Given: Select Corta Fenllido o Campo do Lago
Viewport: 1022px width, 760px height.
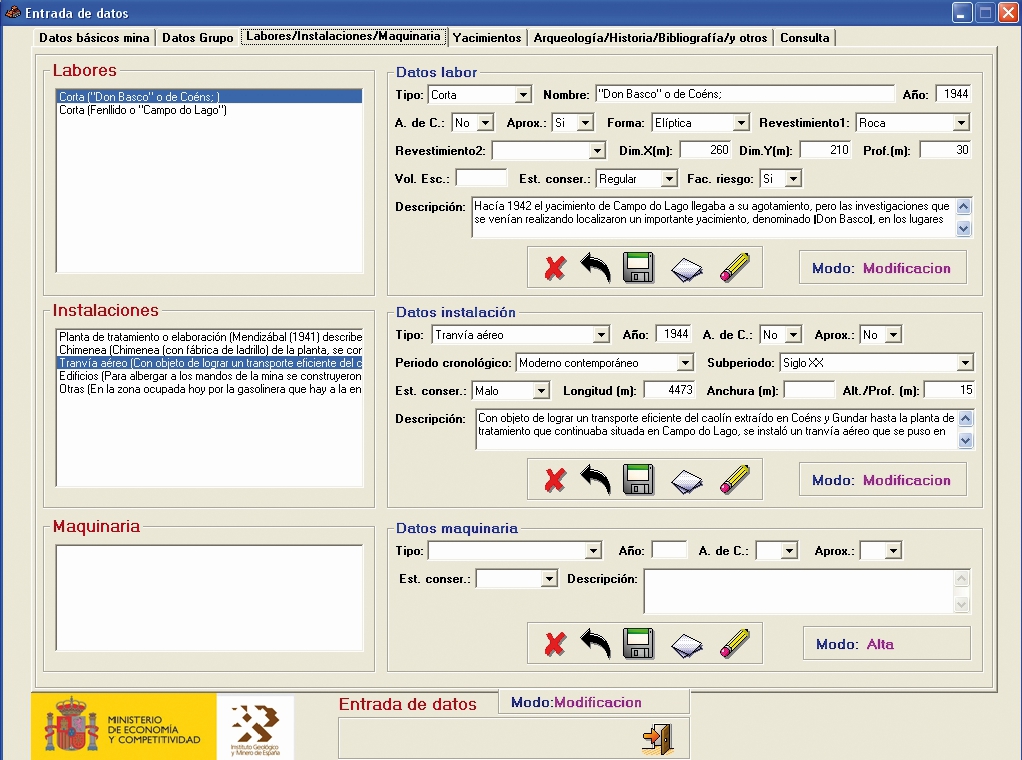Looking at the screenshot, I should (x=143, y=110).
